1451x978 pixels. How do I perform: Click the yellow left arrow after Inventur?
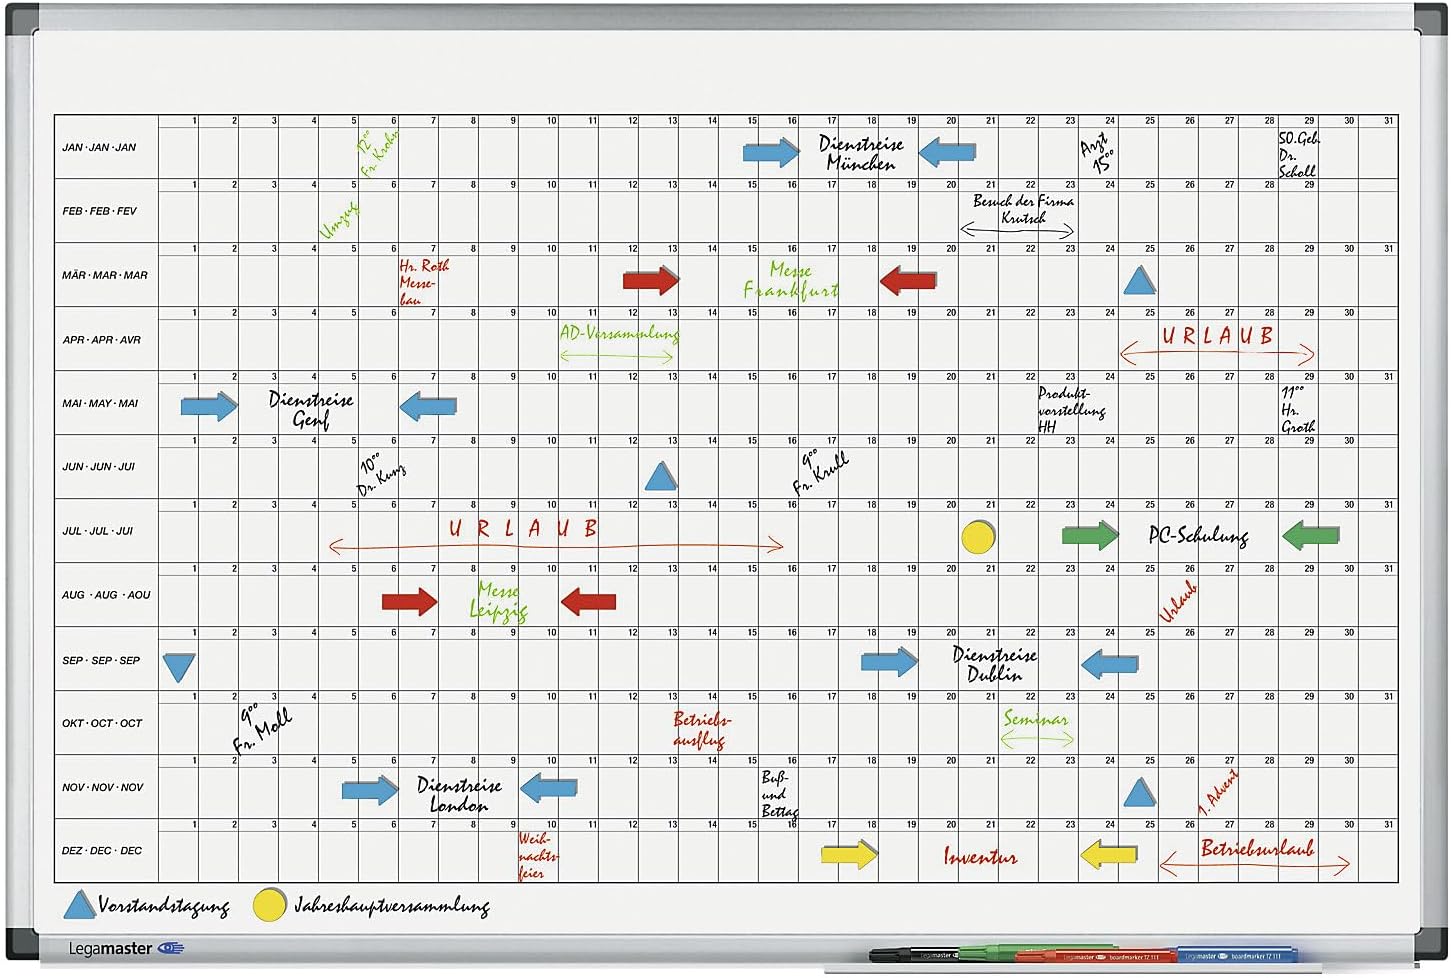[1109, 854]
